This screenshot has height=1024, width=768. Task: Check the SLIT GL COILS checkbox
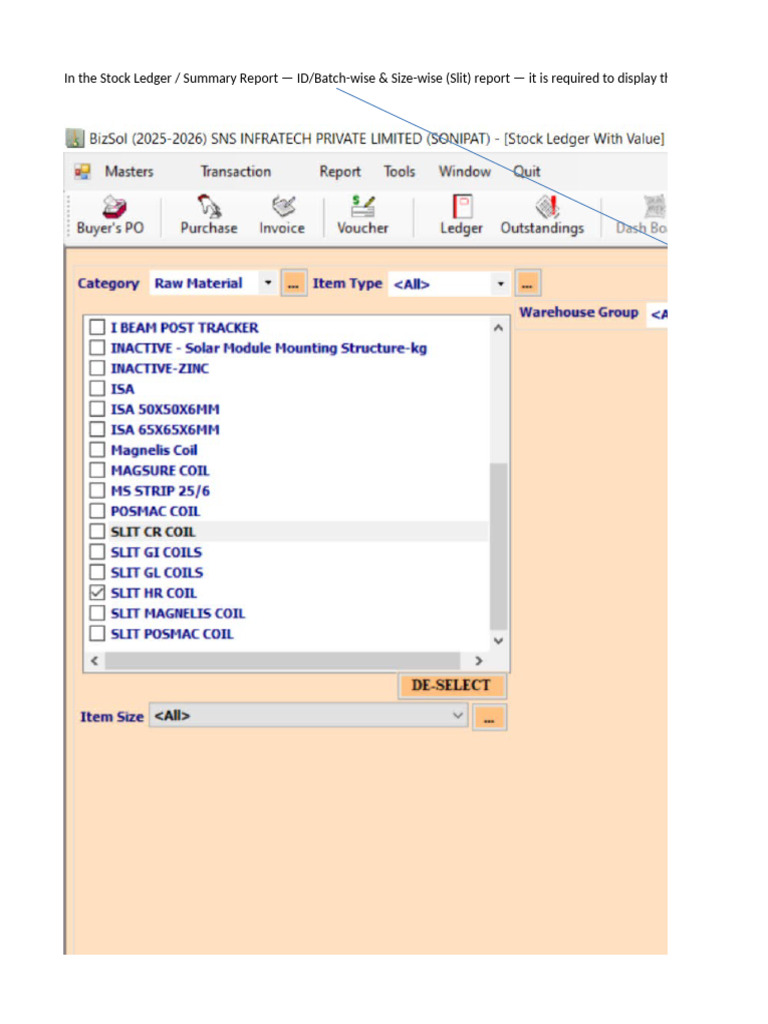tap(97, 572)
